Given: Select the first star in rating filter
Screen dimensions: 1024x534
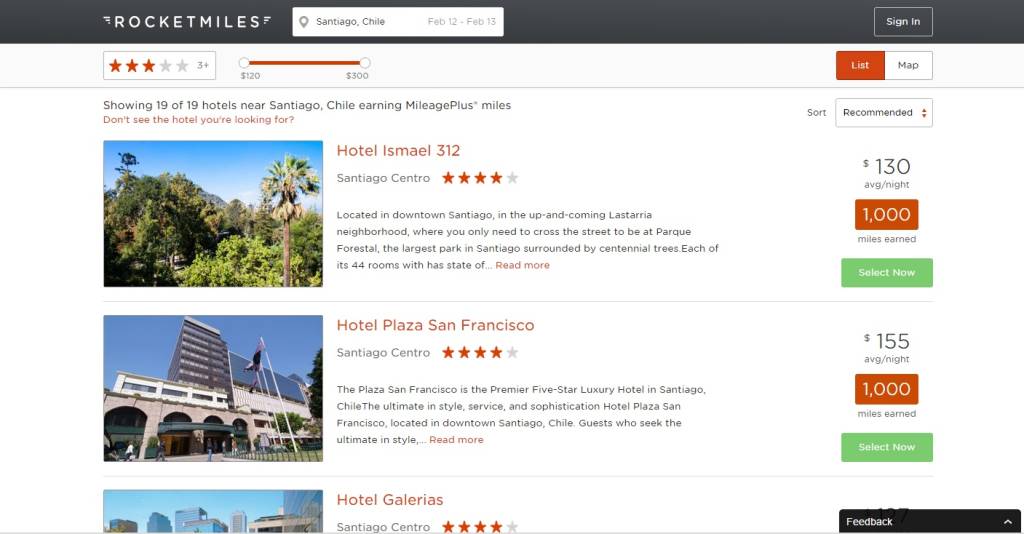Looking at the screenshot, I should pyautogui.click(x=116, y=65).
